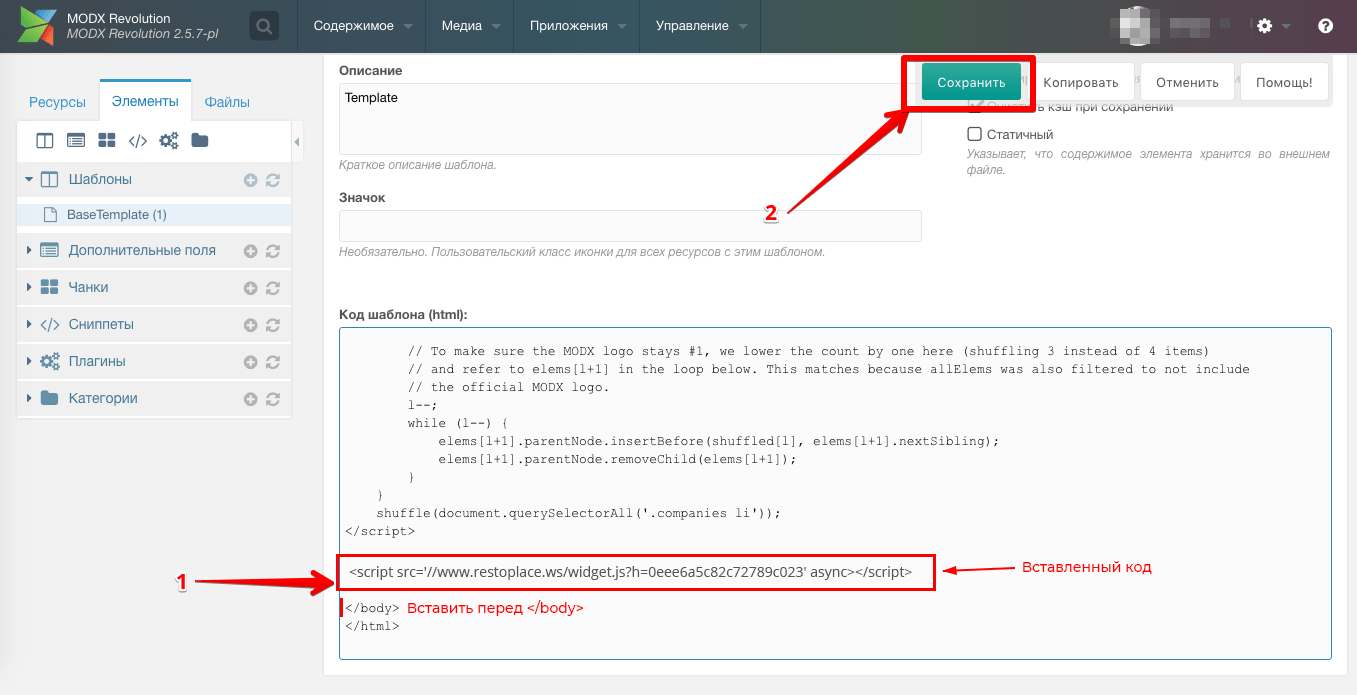Switch to the Файлы tab
This screenshot has width=1357, height=695.
coord(226,101)
